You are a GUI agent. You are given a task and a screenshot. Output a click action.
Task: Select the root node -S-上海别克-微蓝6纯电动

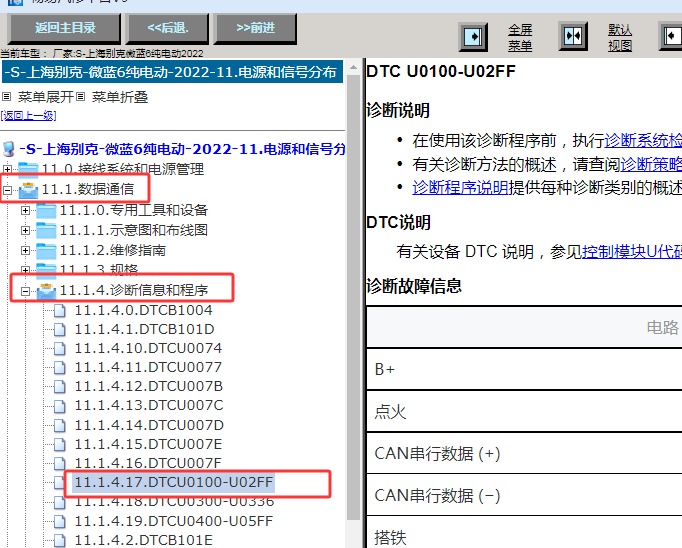click(x=182, y=149)
